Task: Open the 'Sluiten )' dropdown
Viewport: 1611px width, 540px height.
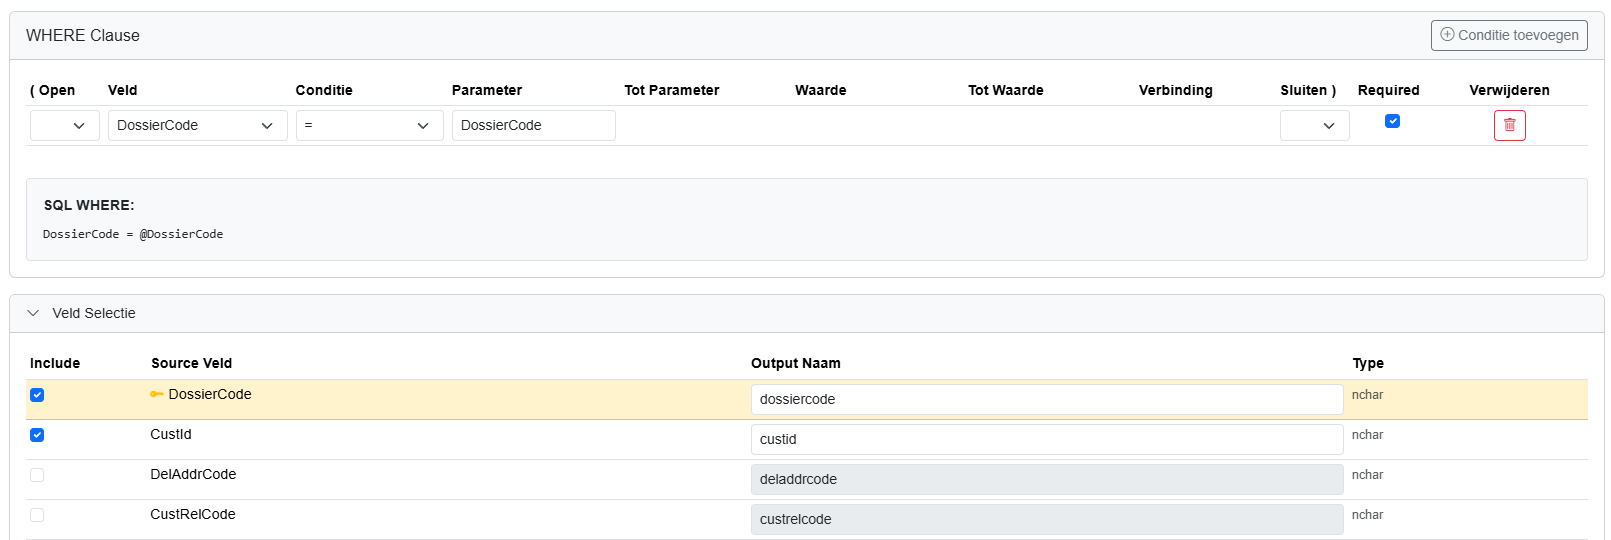Action: point(1314,125)
